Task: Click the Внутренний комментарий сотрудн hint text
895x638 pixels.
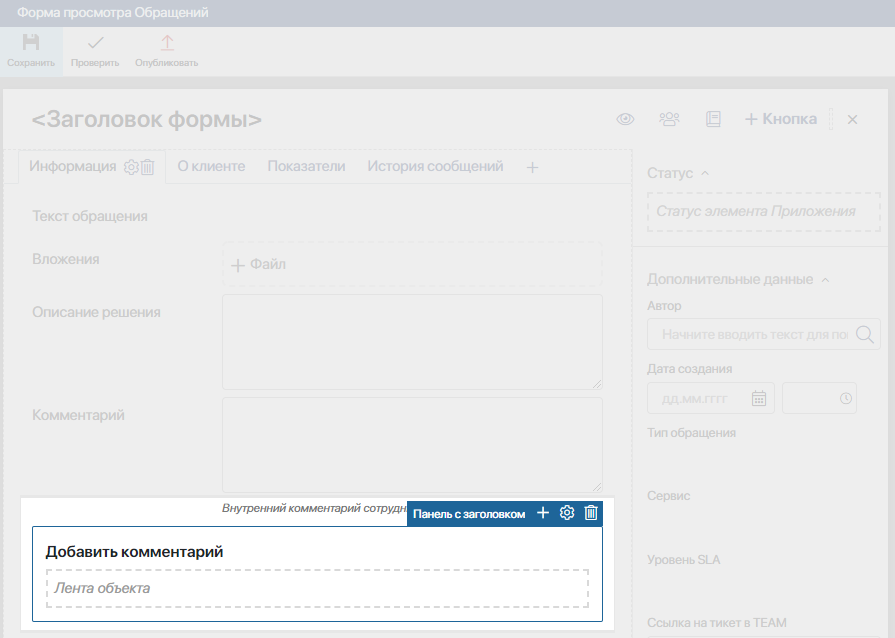Action: click(x=314, y=508)
